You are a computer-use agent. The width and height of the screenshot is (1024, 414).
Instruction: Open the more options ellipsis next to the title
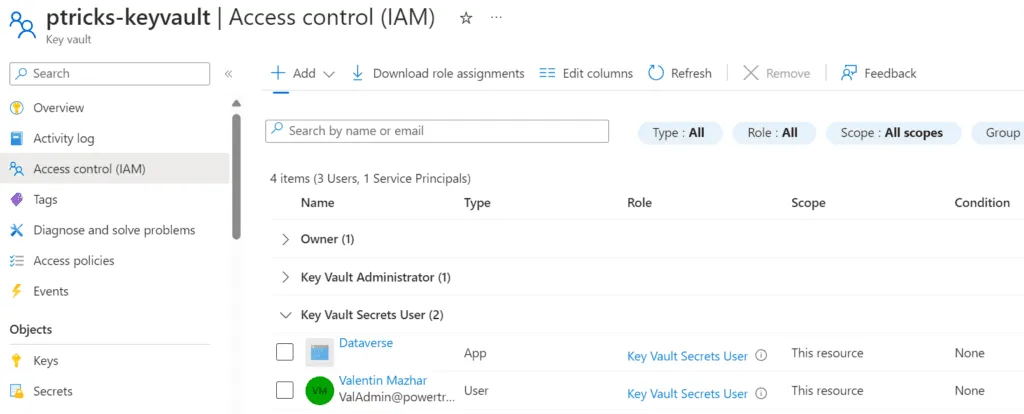pyautogui.click(x=496, y=18)
